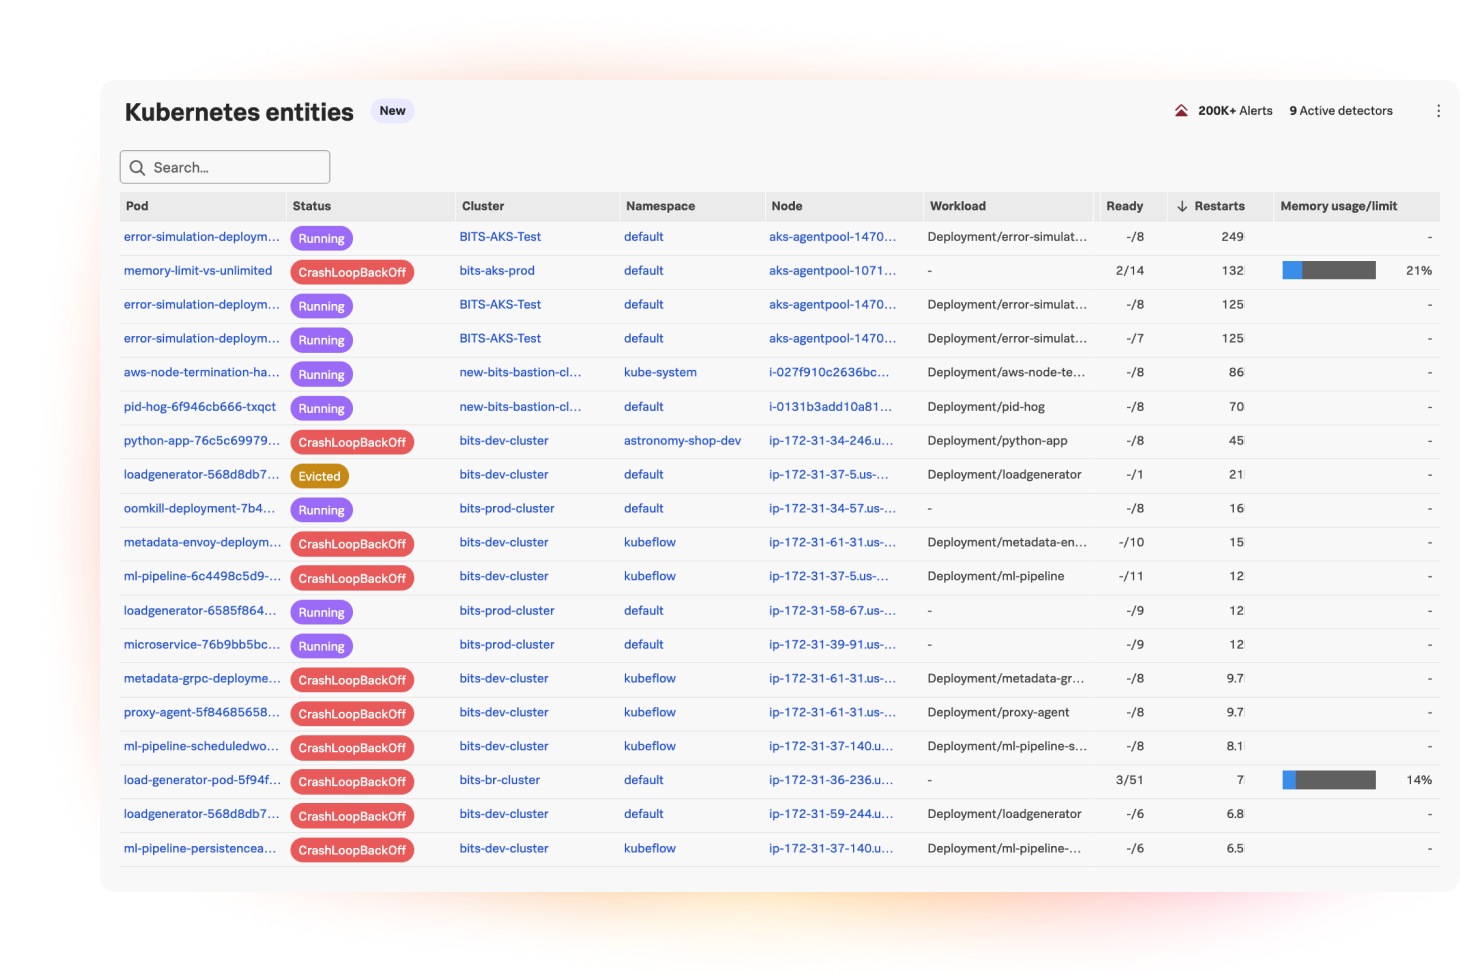
Task: Click the search magnifier icon
Action: pos(139,167)
